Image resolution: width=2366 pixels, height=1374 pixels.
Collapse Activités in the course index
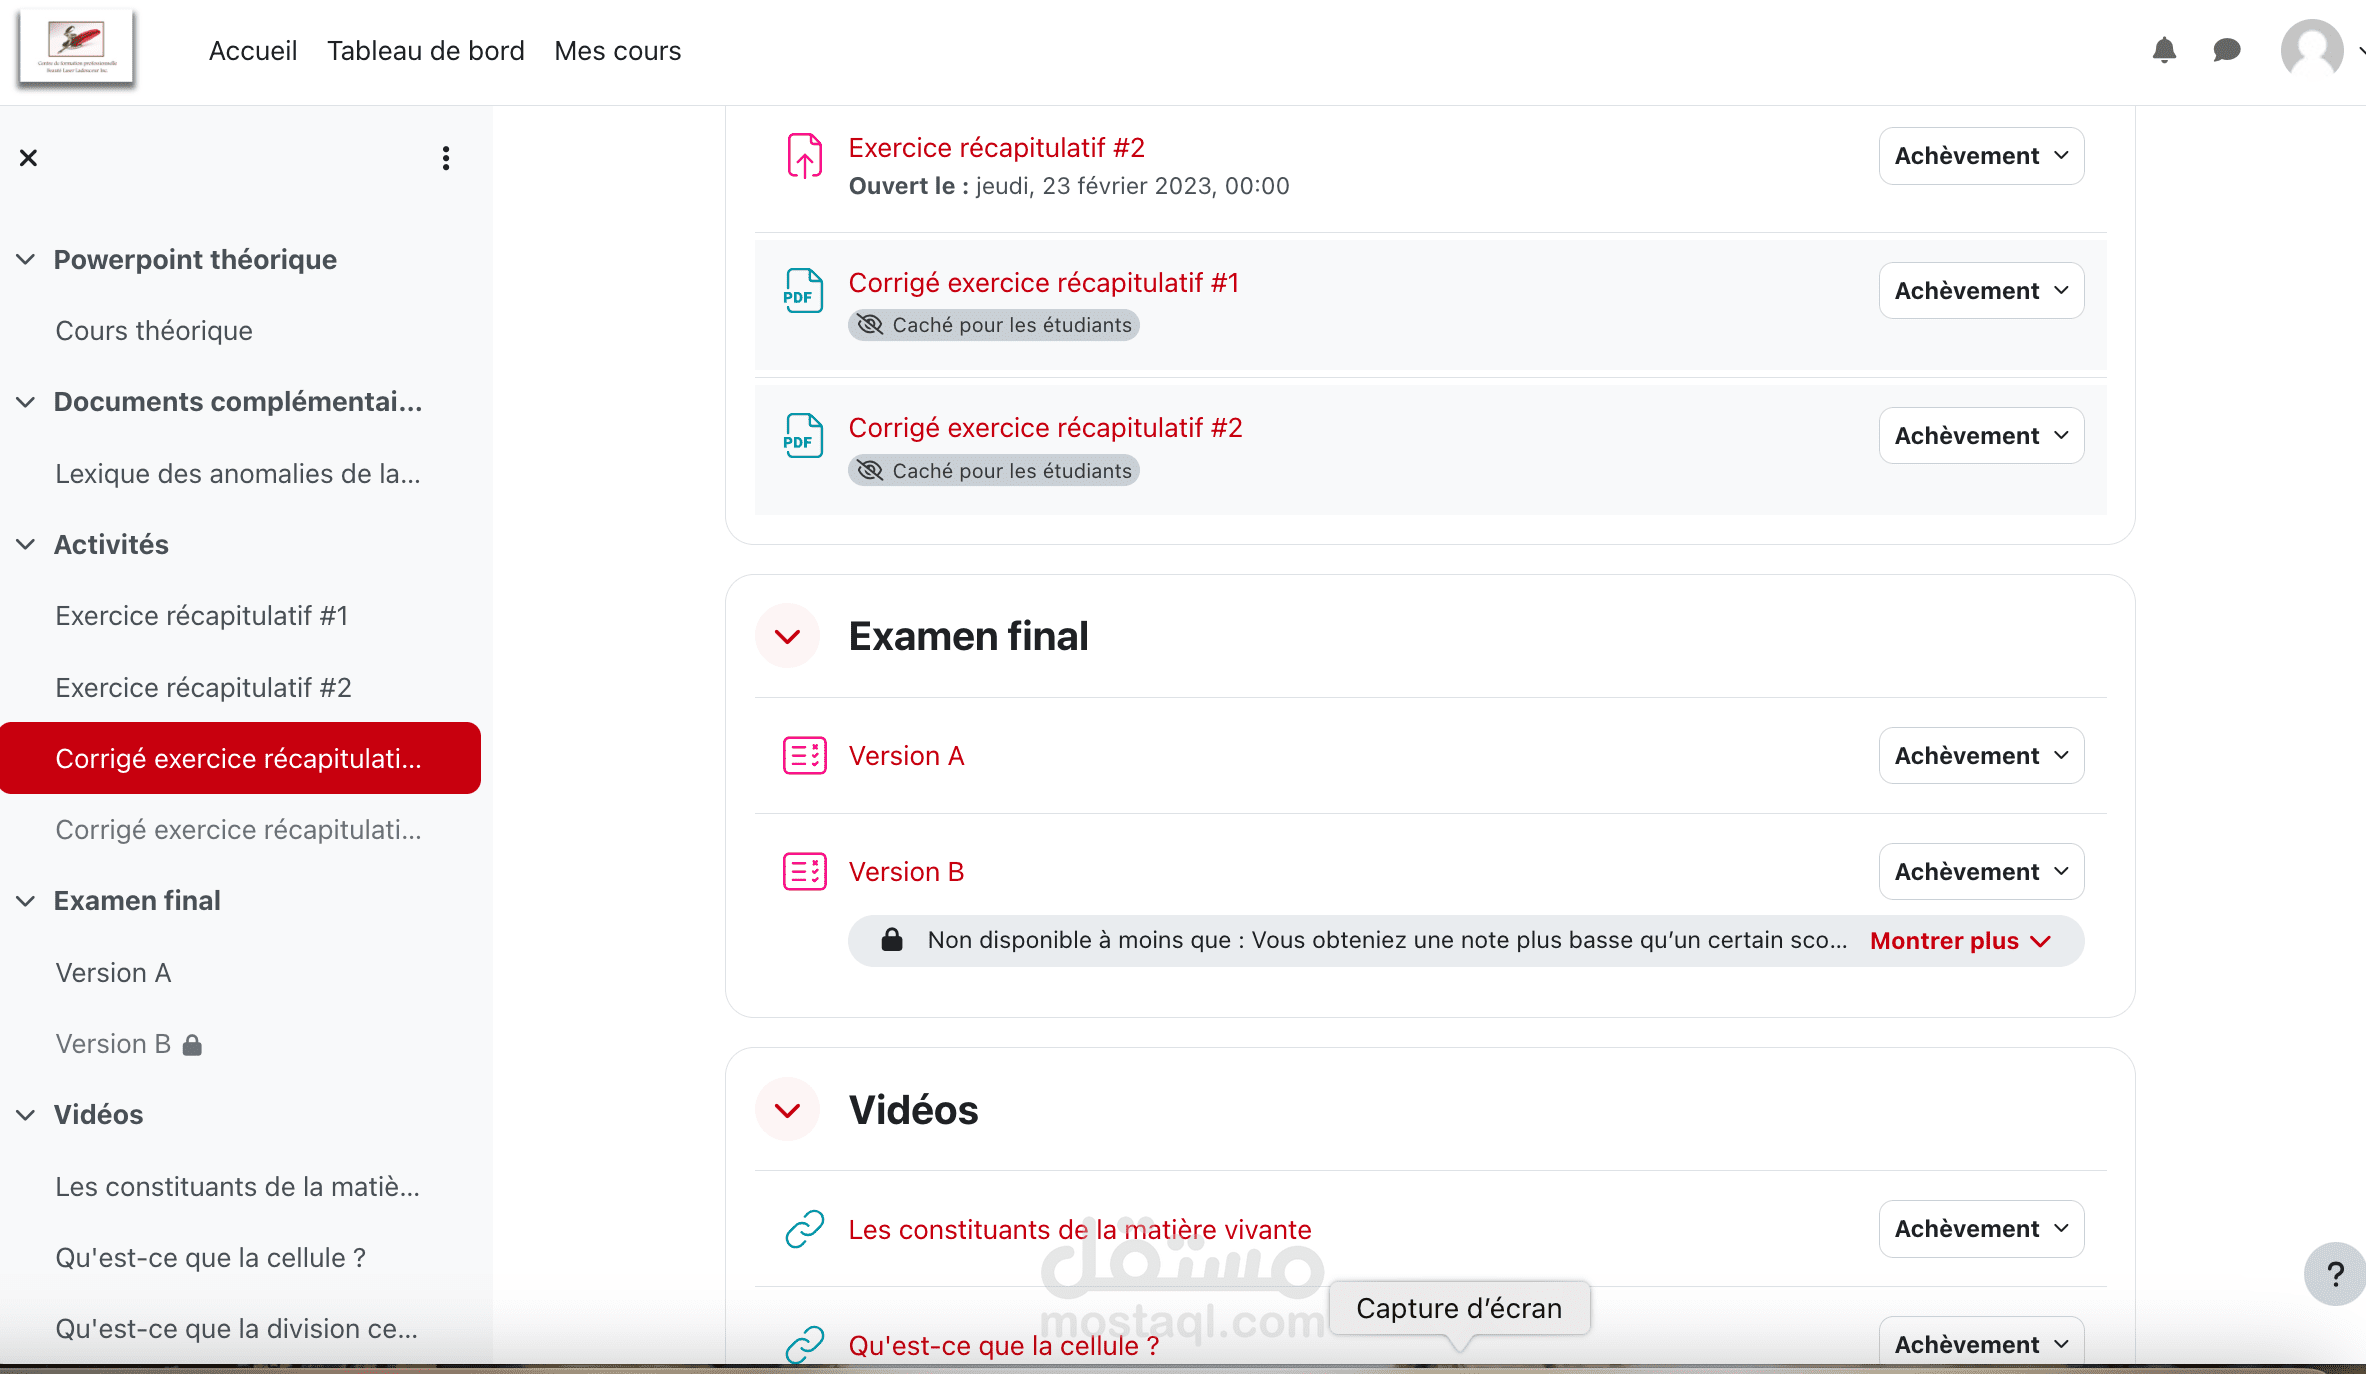click(26, 545)
